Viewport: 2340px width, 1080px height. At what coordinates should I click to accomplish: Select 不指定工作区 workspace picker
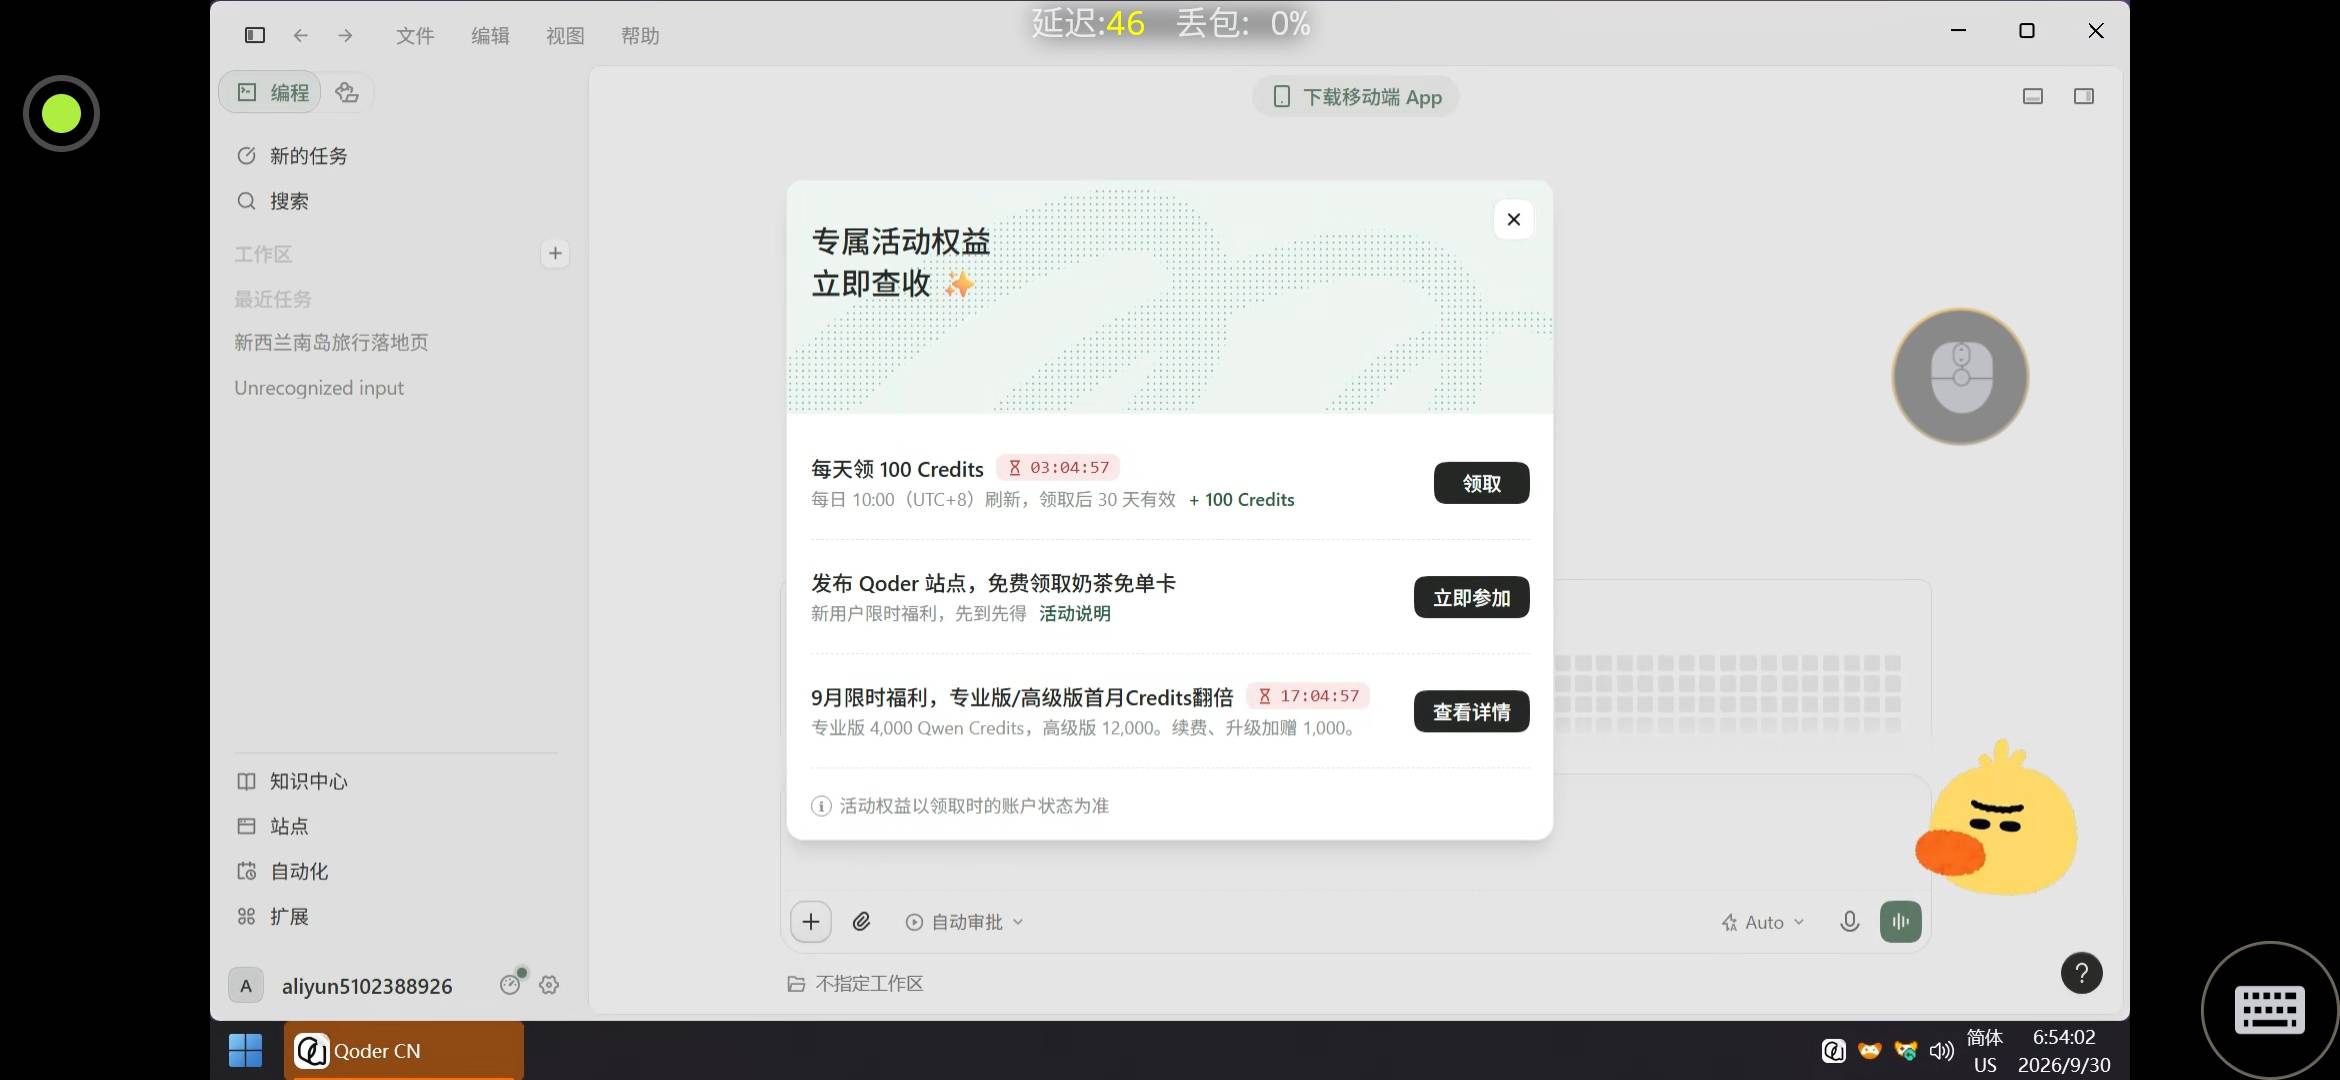pos(855,984)
